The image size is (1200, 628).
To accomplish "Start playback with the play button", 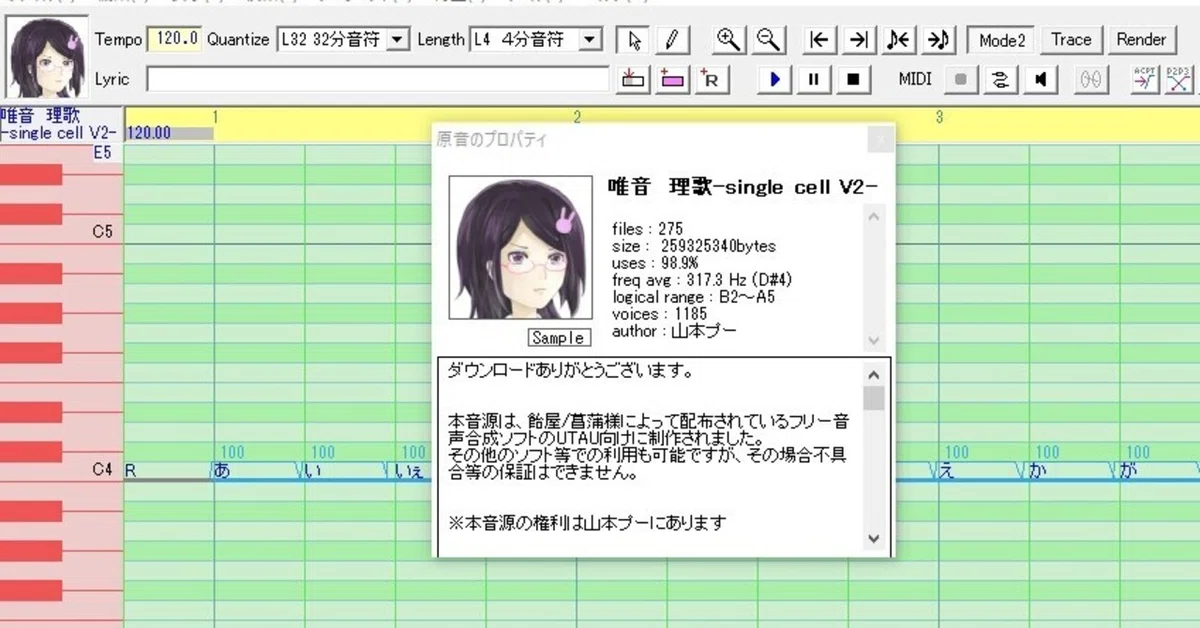I will tap(775, 79).
